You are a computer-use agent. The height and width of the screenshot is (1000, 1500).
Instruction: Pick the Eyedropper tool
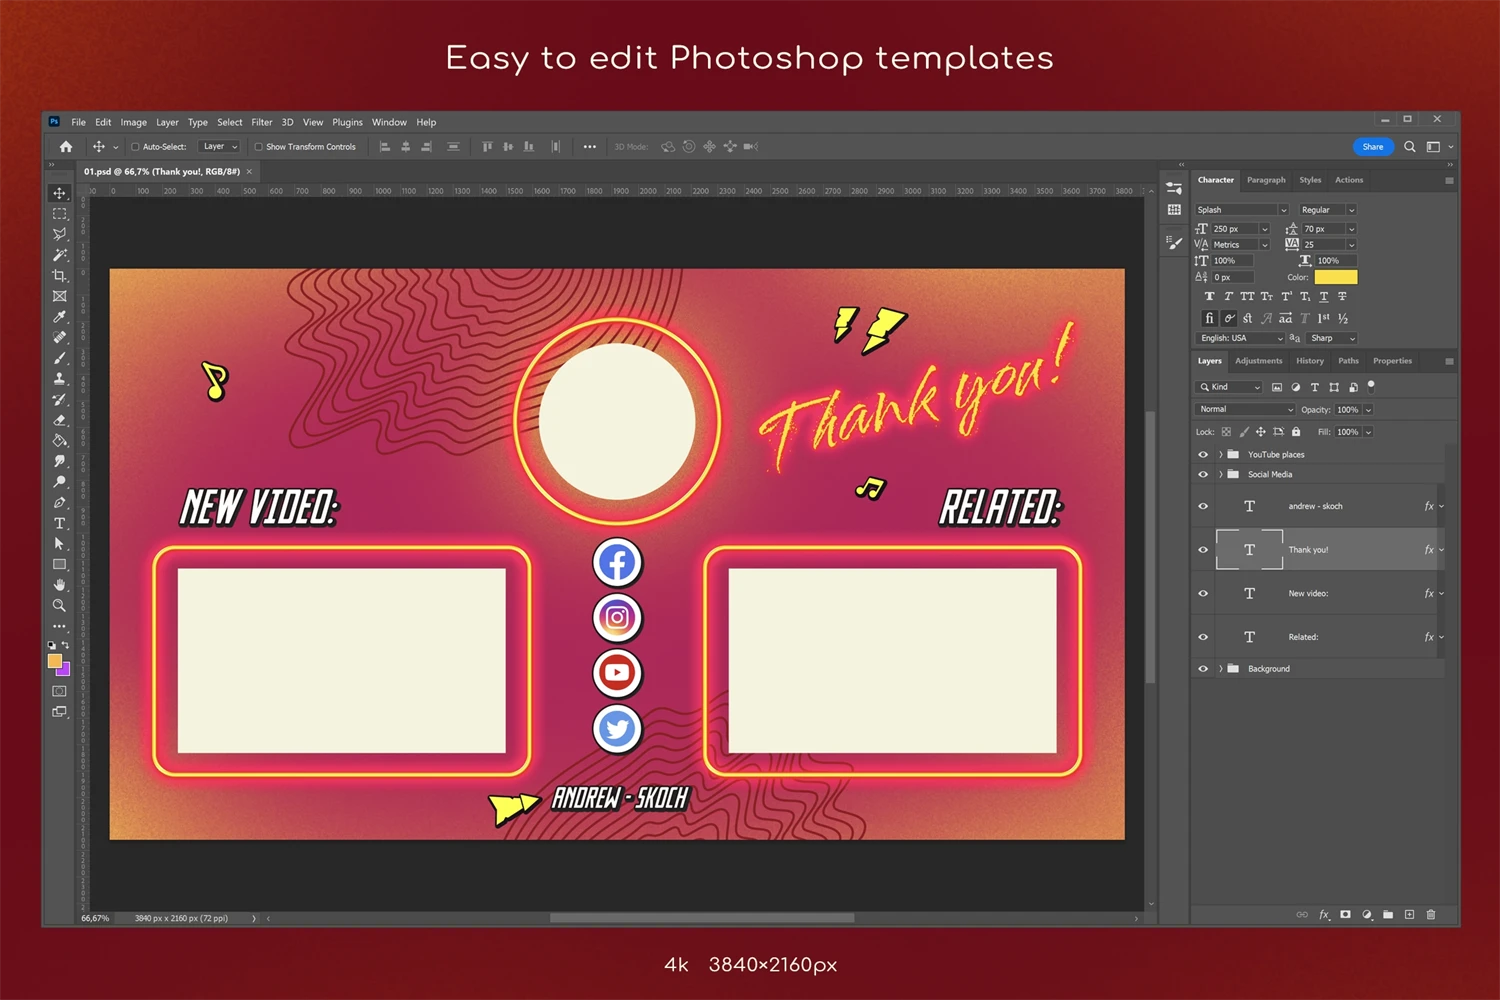[x=60, y=317]
